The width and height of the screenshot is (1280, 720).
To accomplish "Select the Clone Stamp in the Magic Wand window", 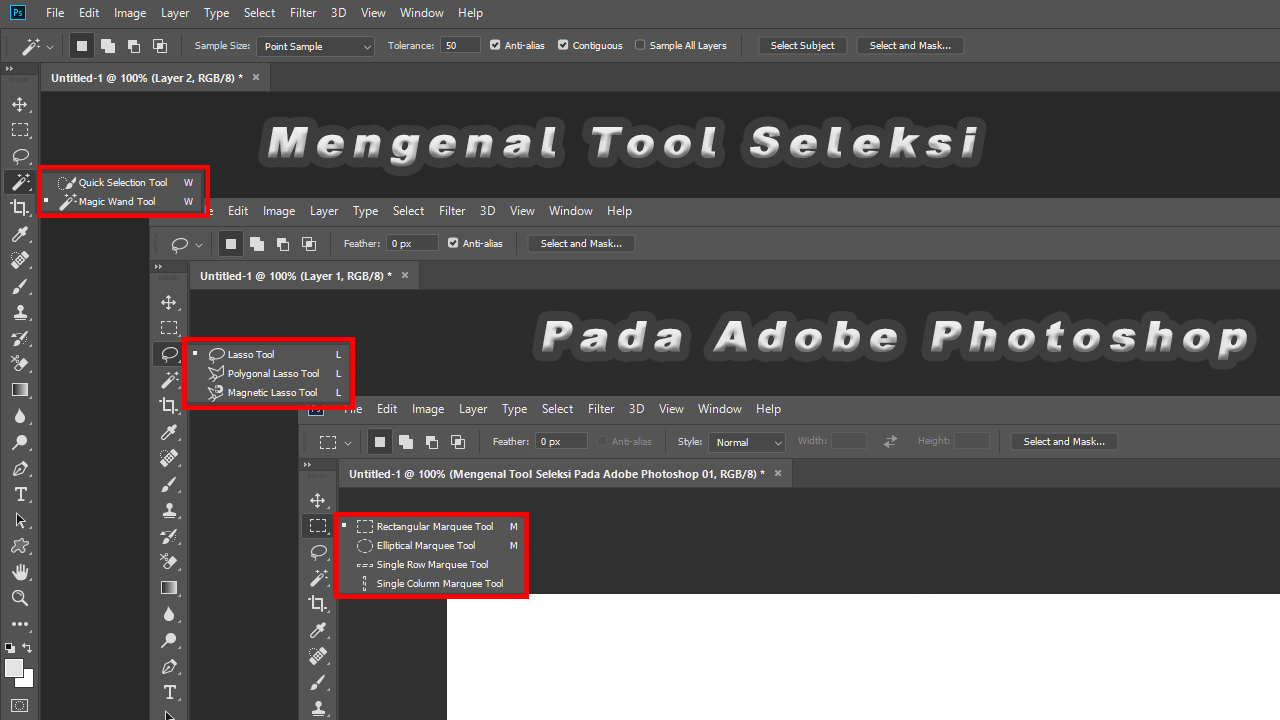I will tap(19, 312).
